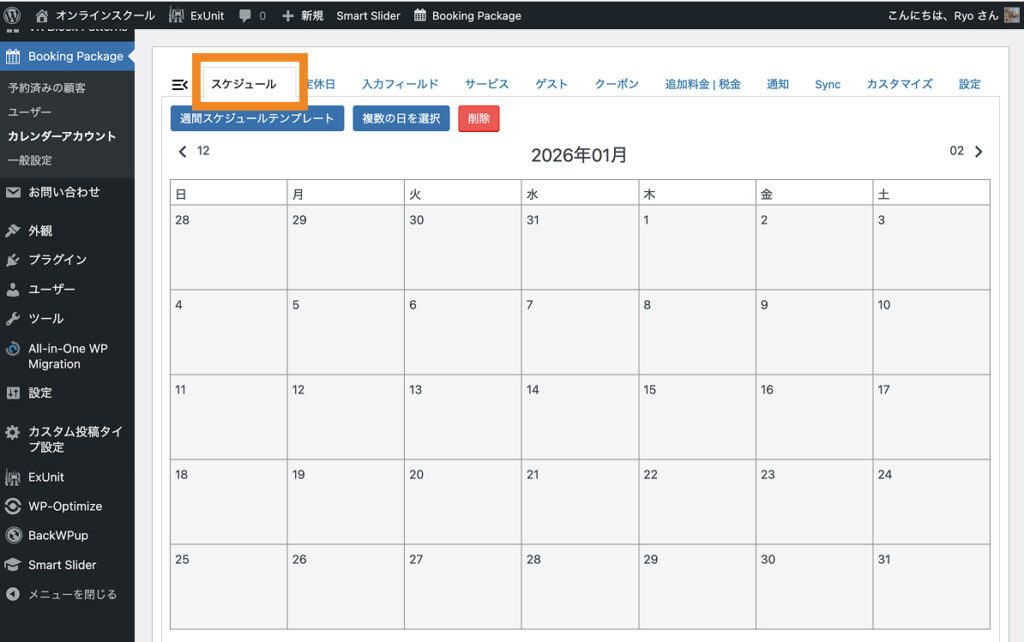Click the 週間スケジュールテンプレート button

(257, 119)
